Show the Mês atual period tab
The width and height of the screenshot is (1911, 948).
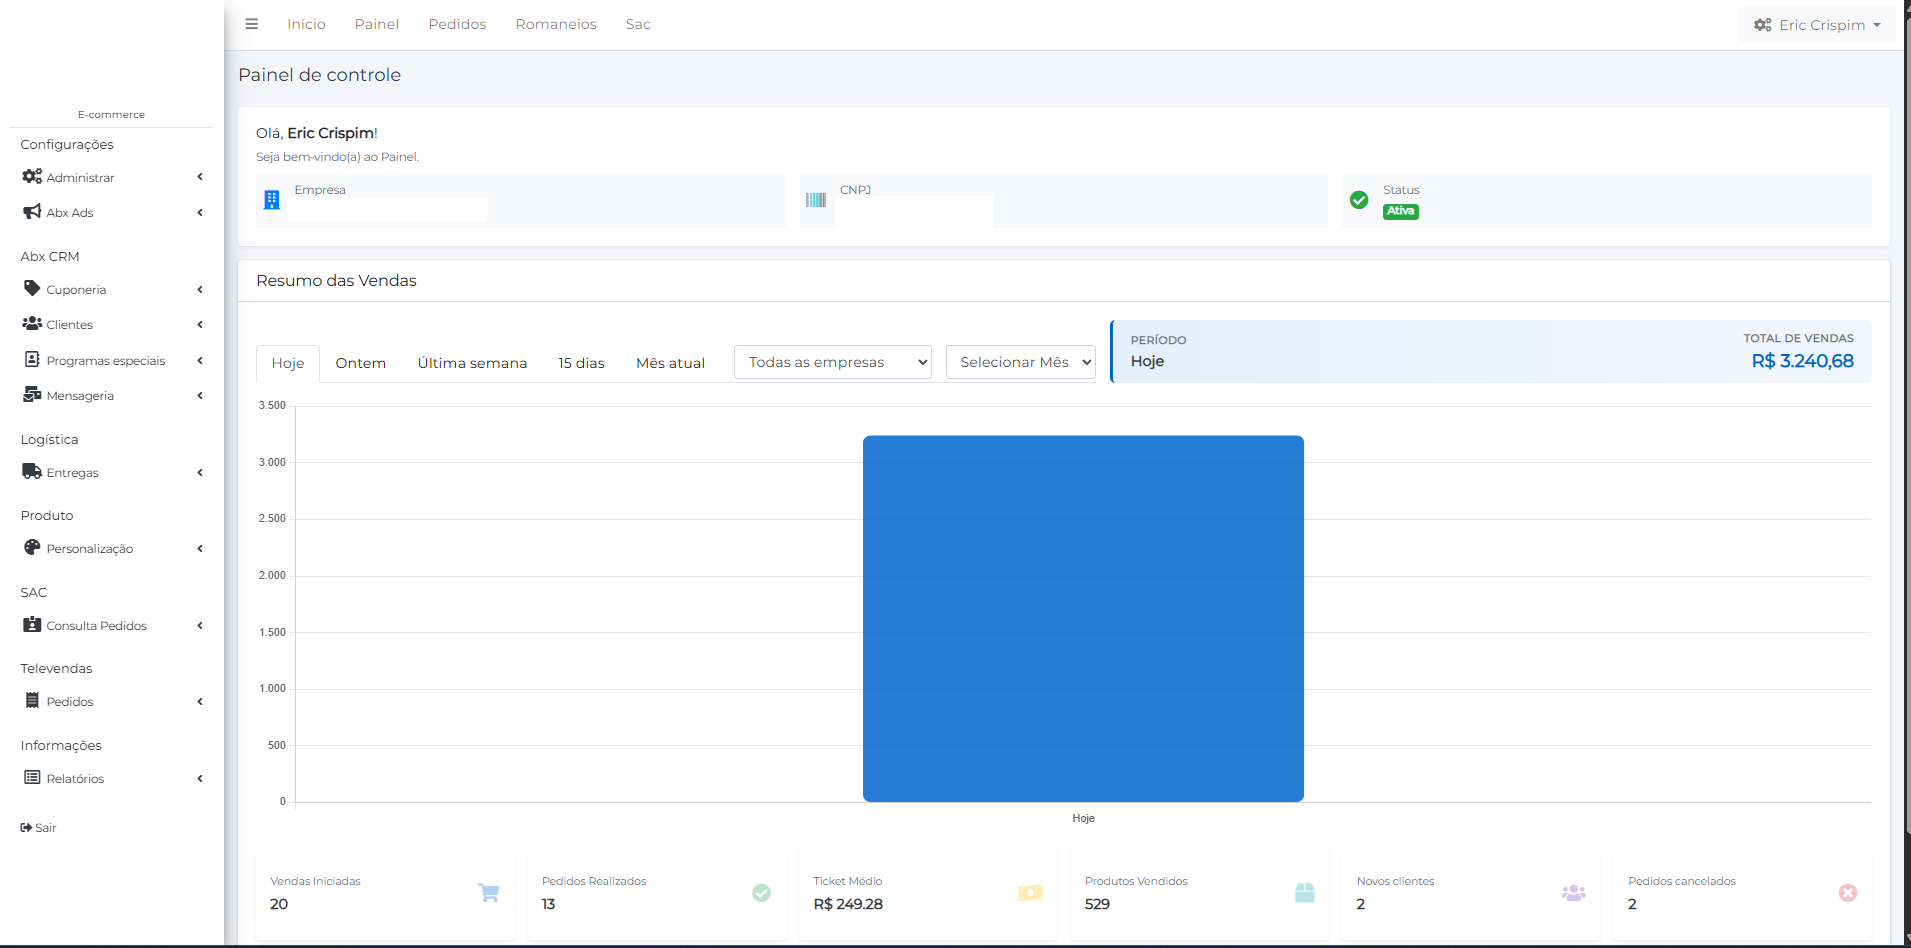pos(670,363)
